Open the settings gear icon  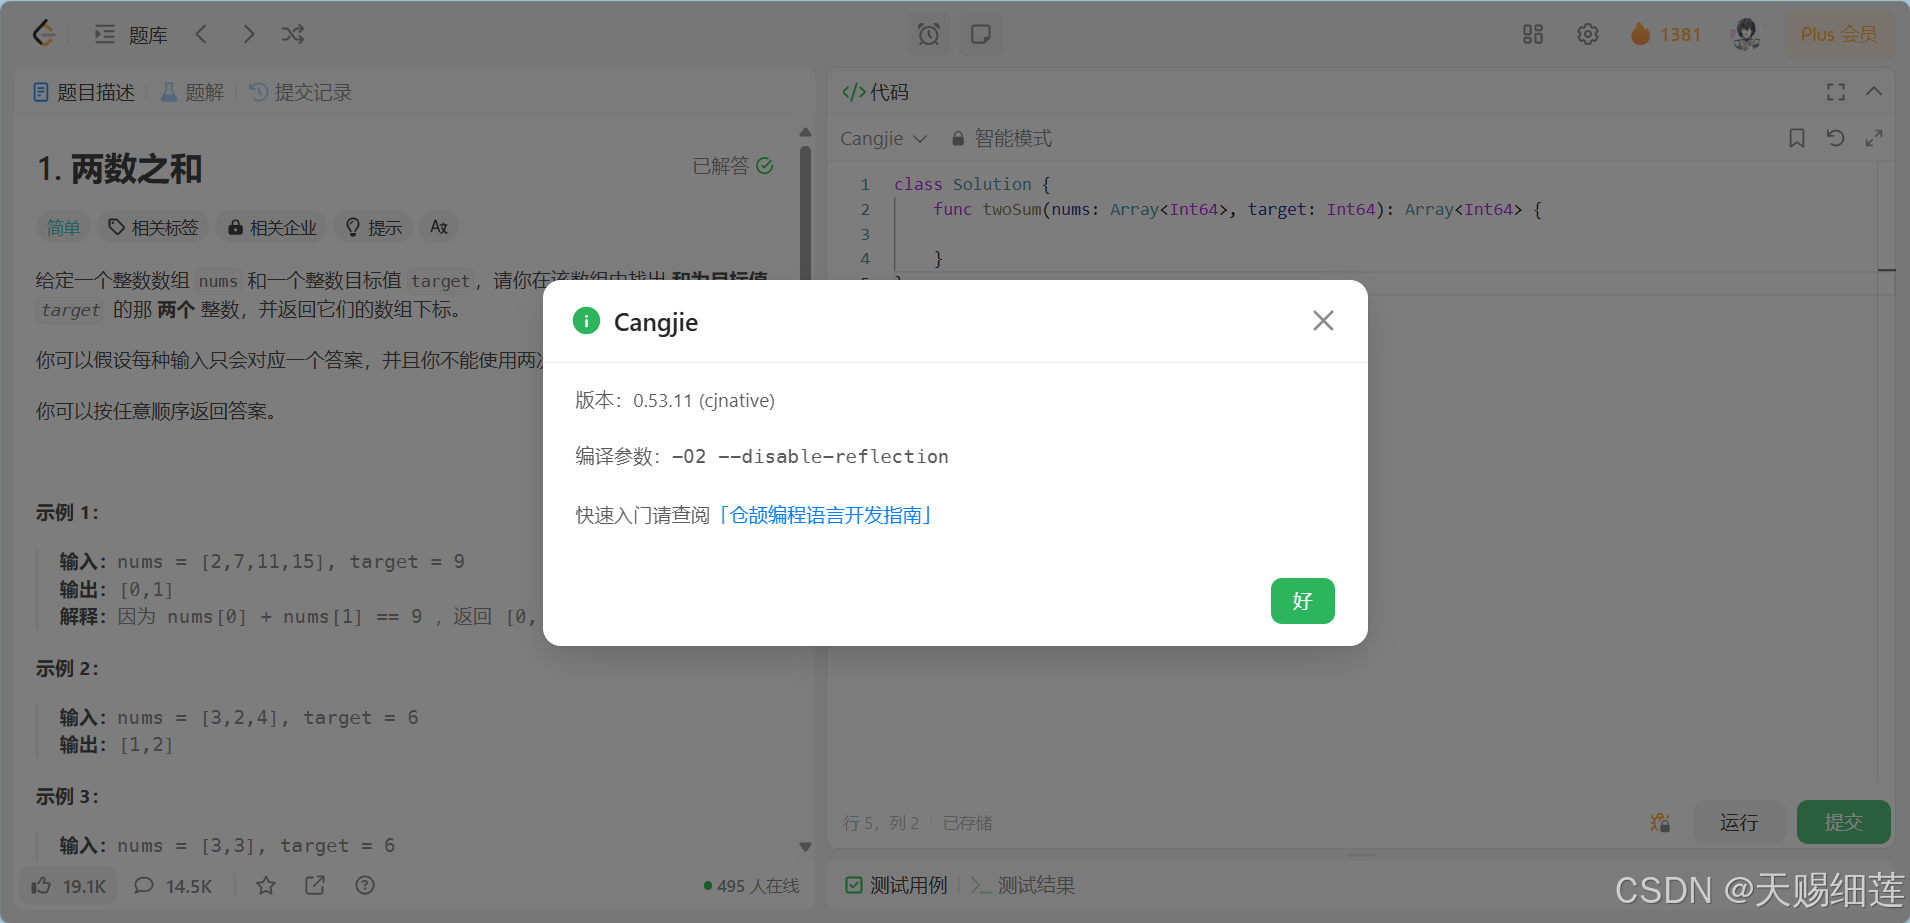point(1588,34)
